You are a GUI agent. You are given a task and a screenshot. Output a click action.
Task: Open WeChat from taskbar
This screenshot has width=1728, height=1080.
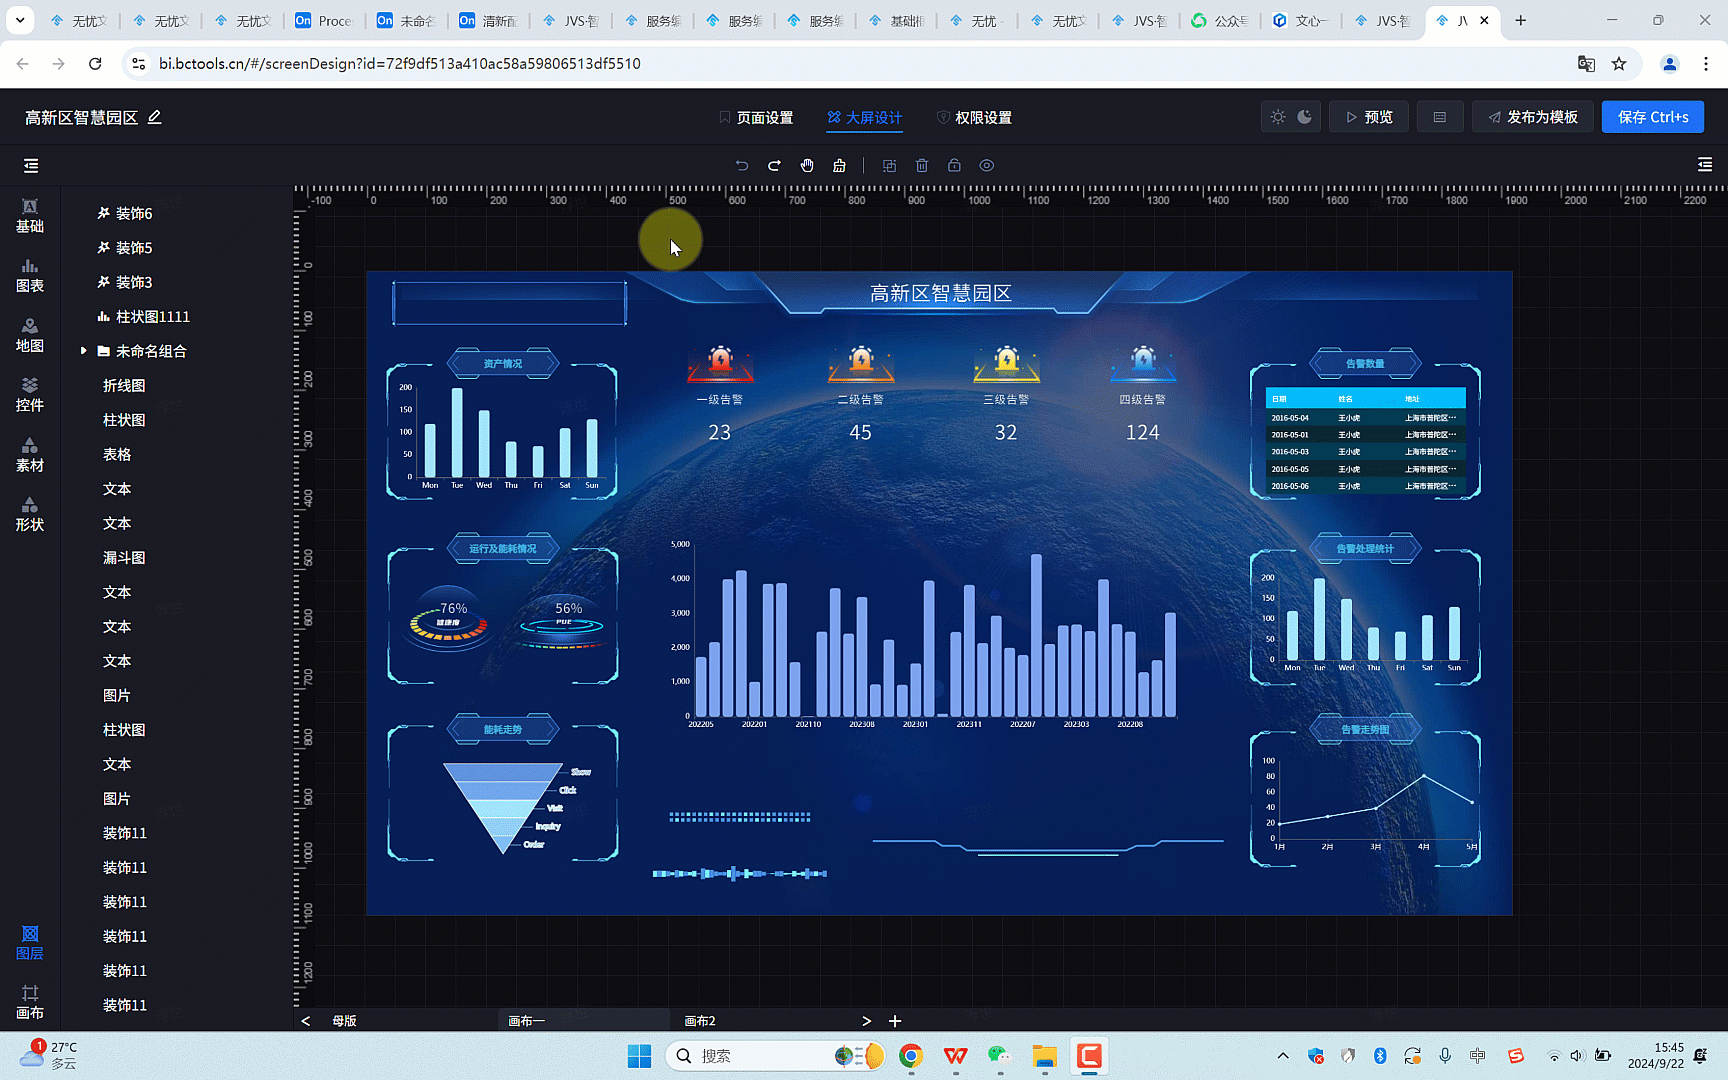[999, 1056]
